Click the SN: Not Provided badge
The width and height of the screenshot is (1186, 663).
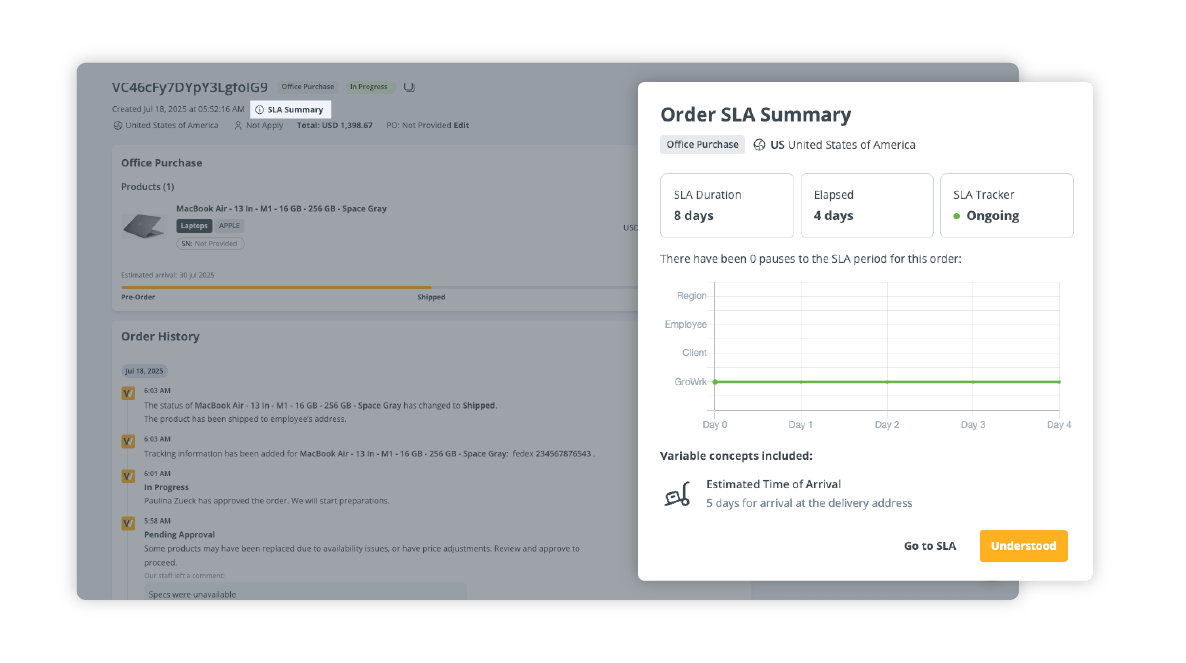[210, 243]
